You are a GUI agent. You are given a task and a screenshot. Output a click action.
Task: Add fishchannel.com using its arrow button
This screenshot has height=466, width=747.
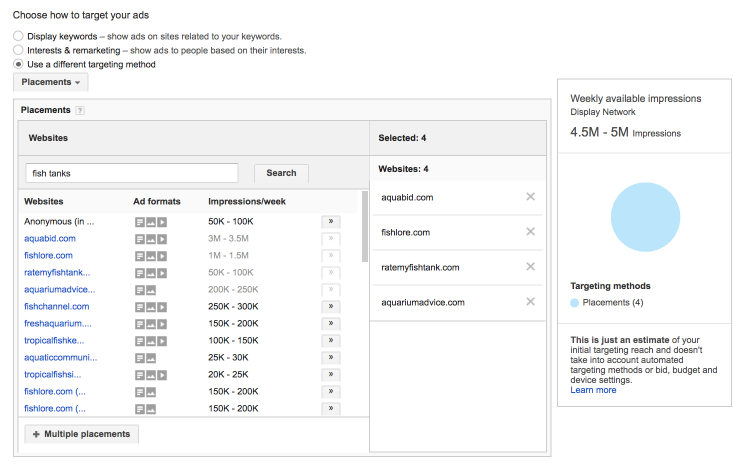[x=331, y=307]
